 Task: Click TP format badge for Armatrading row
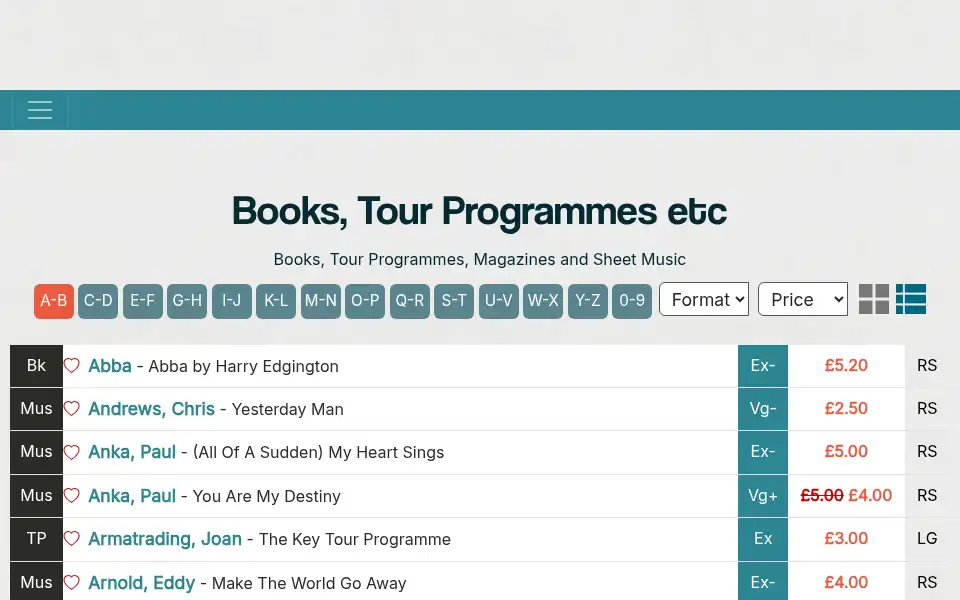click(36, 538)
